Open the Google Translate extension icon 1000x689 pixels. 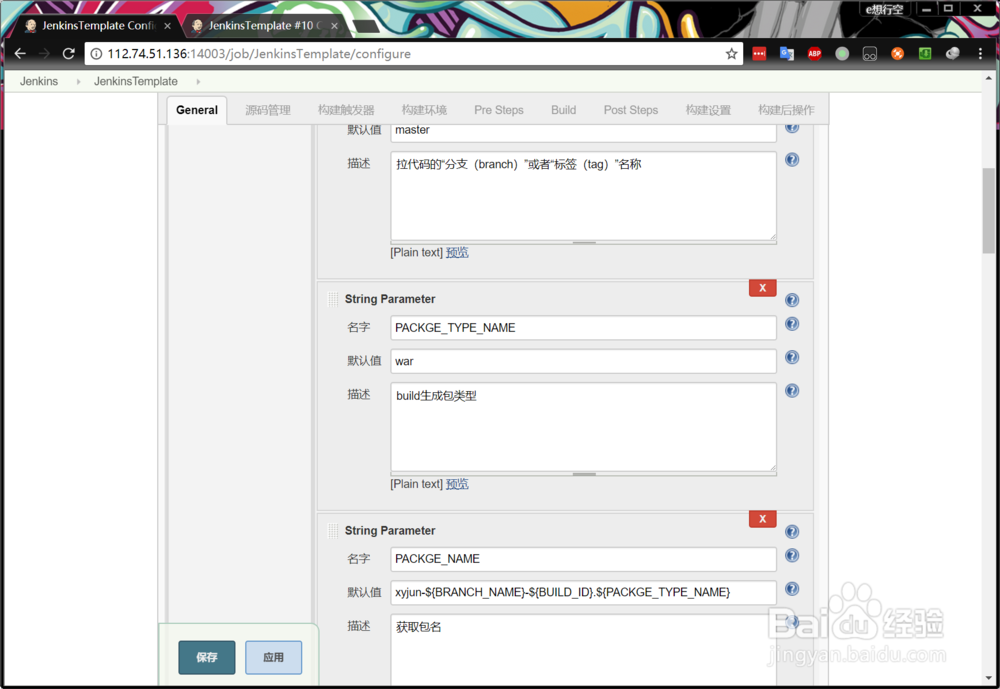pos(787,53)
